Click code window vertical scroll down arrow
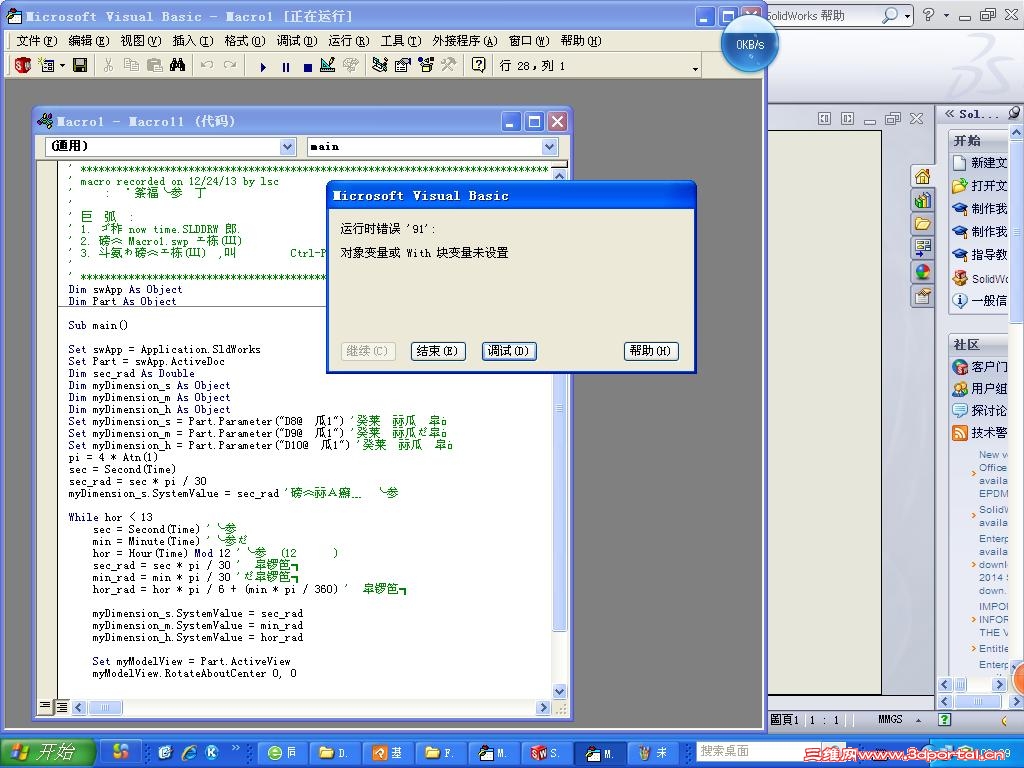This screenshot has width=1024, height=768. [560, 691]
